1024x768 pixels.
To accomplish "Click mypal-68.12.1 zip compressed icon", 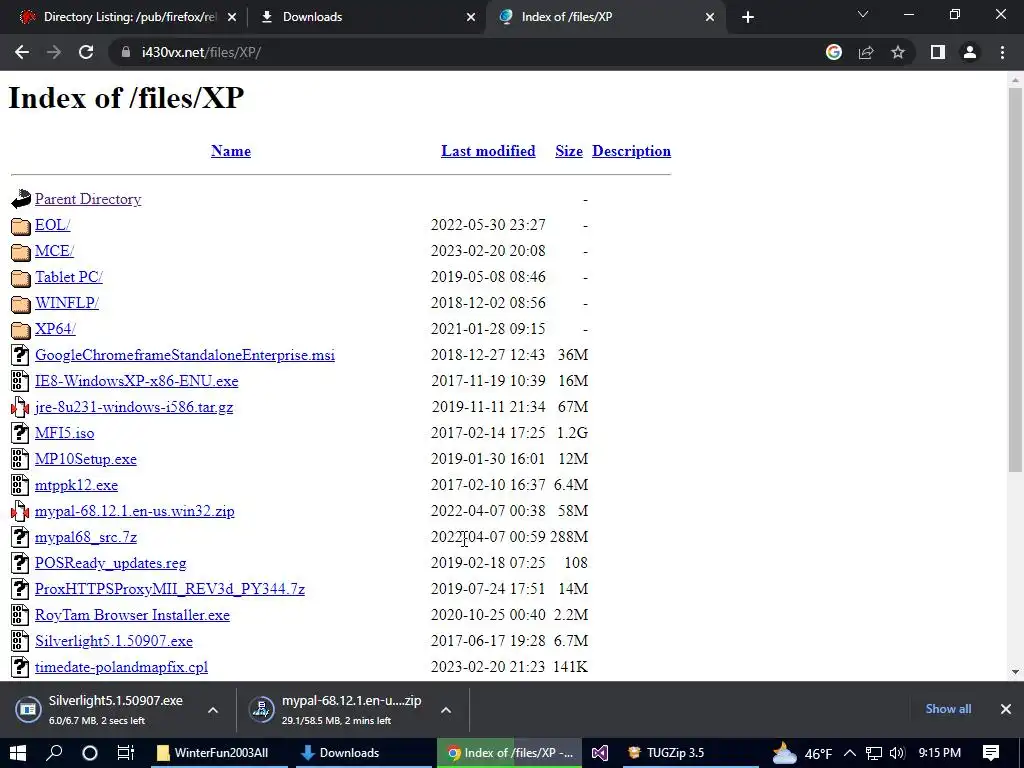I will (x=20, y=511).
